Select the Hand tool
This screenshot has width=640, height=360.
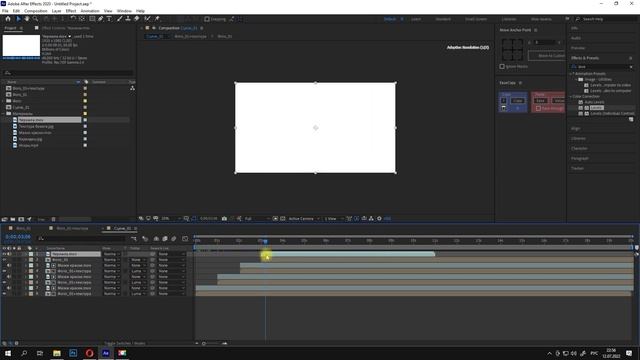tap(27, 19)
